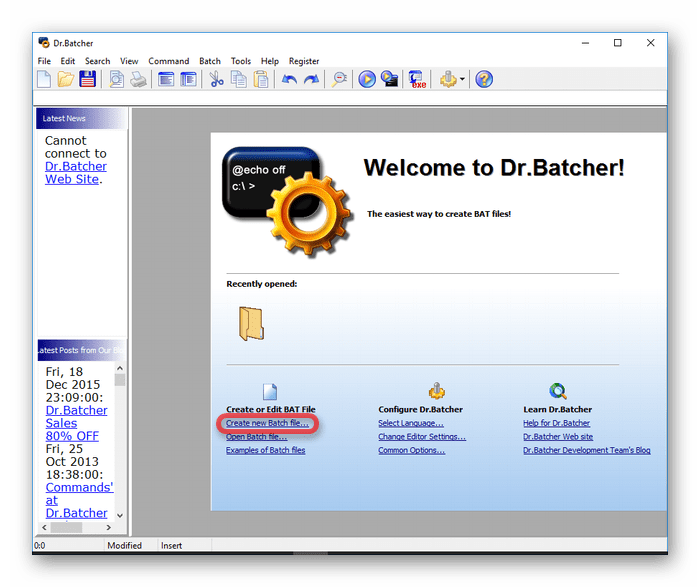Click the Copy toolbar icon
Image resolution: width=700 pixels, height=587 pixels.
238,79
